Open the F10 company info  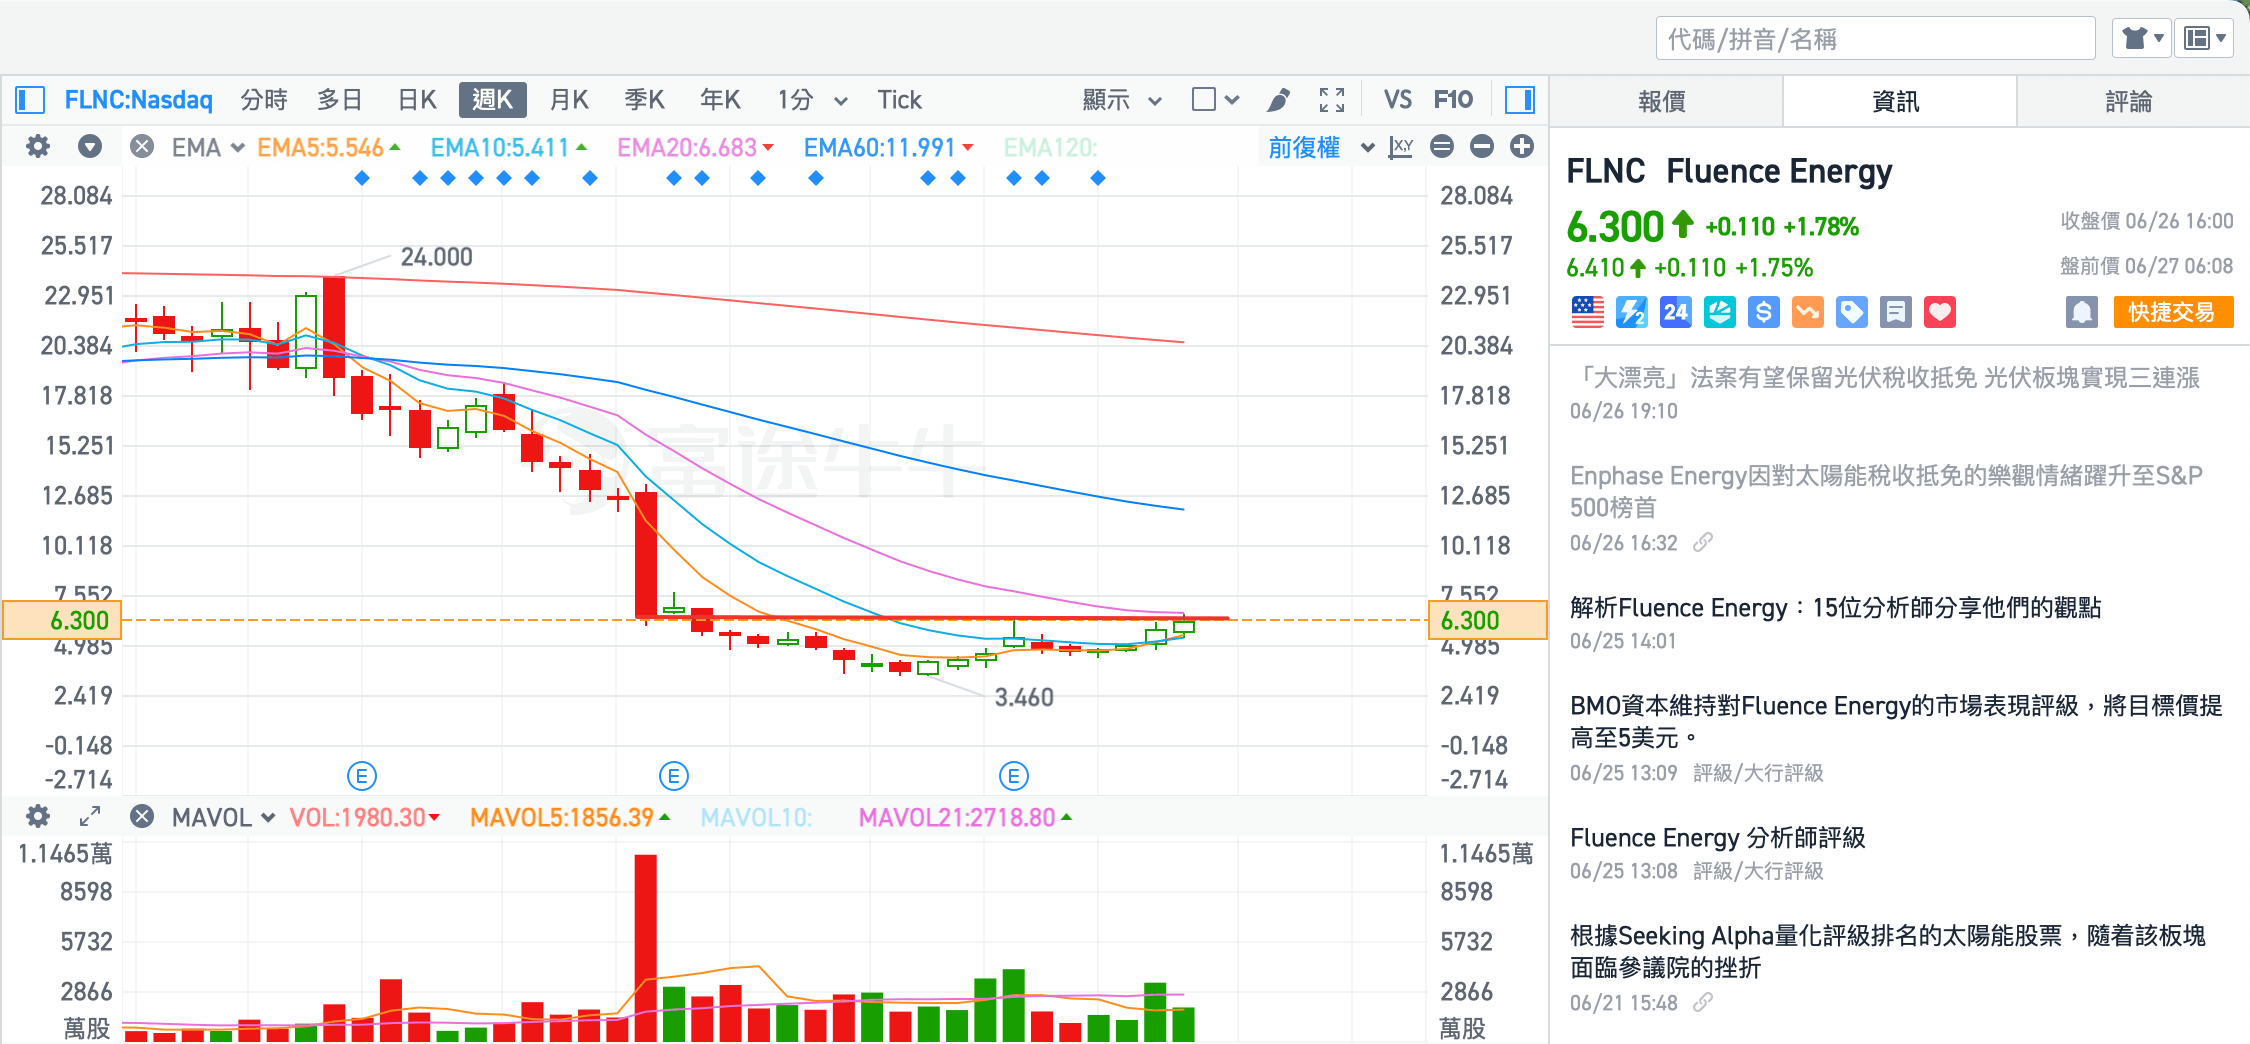1453,100
